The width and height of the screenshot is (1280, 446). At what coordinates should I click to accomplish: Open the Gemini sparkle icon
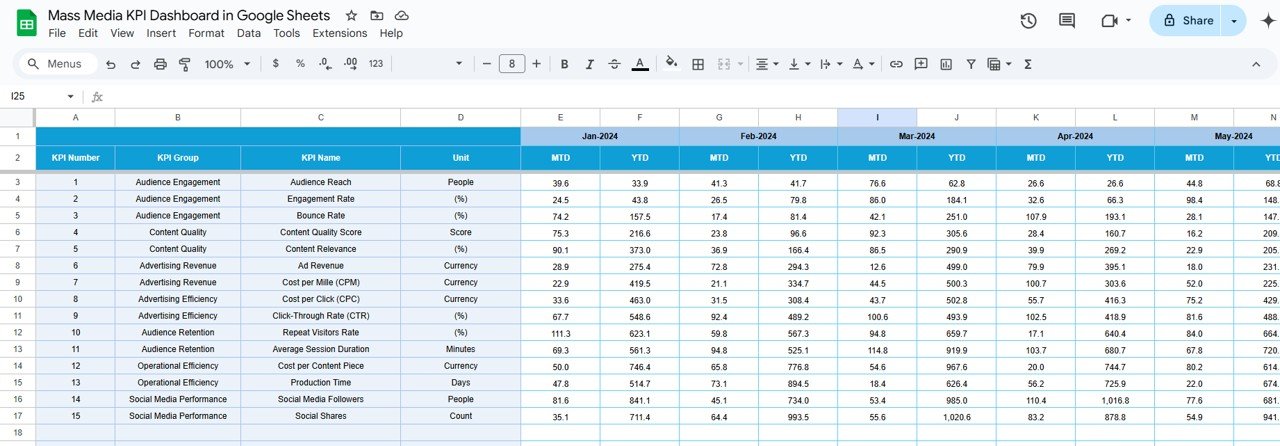(x=1267, y=21)
